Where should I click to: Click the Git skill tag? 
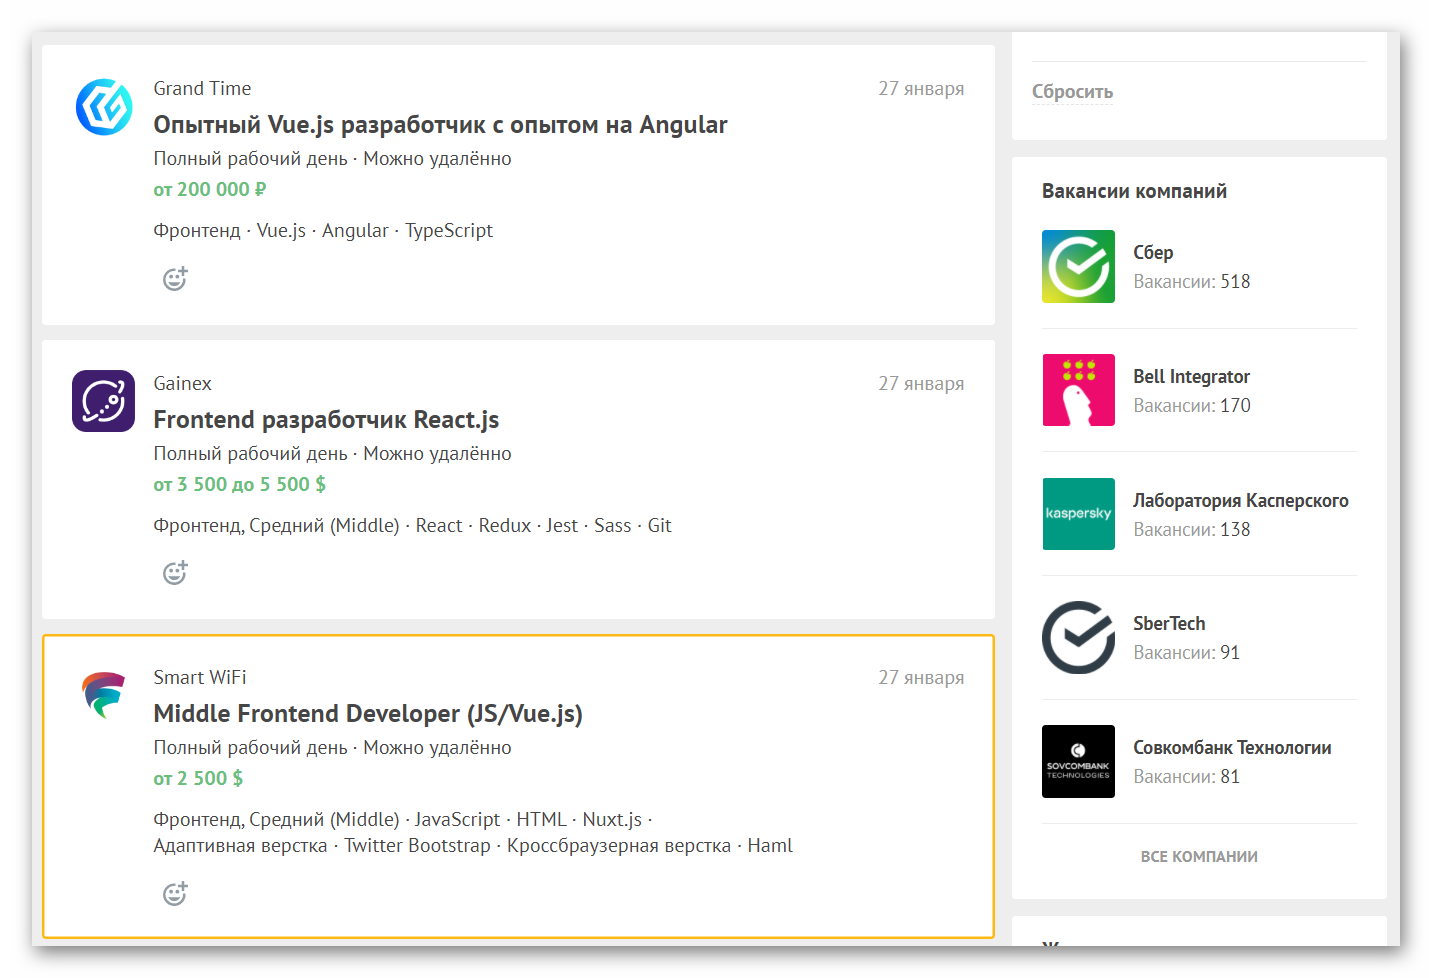(660, 526)
